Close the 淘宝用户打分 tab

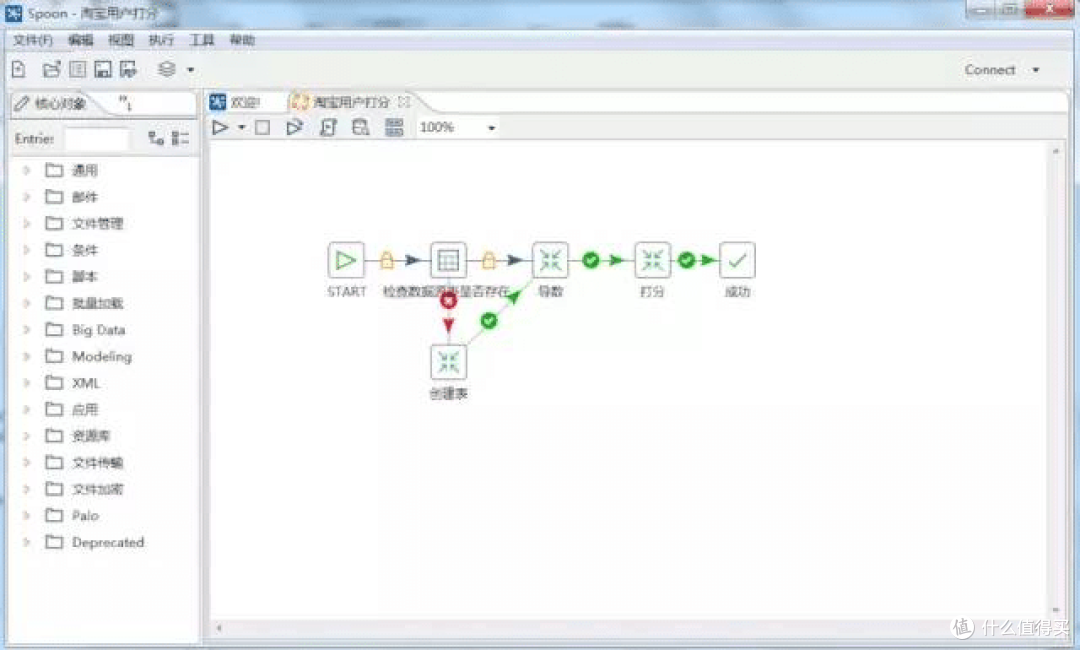[x=404, y=102]
